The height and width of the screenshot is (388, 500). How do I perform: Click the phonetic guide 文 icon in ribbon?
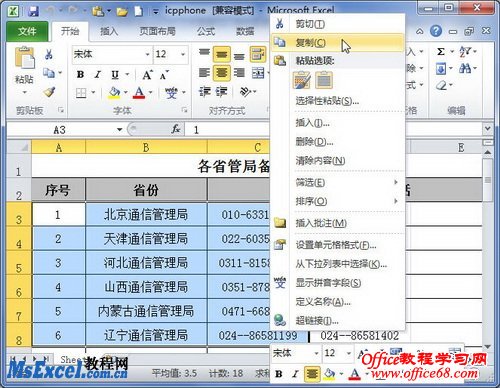pyautogui.click(x=171, y=93)
